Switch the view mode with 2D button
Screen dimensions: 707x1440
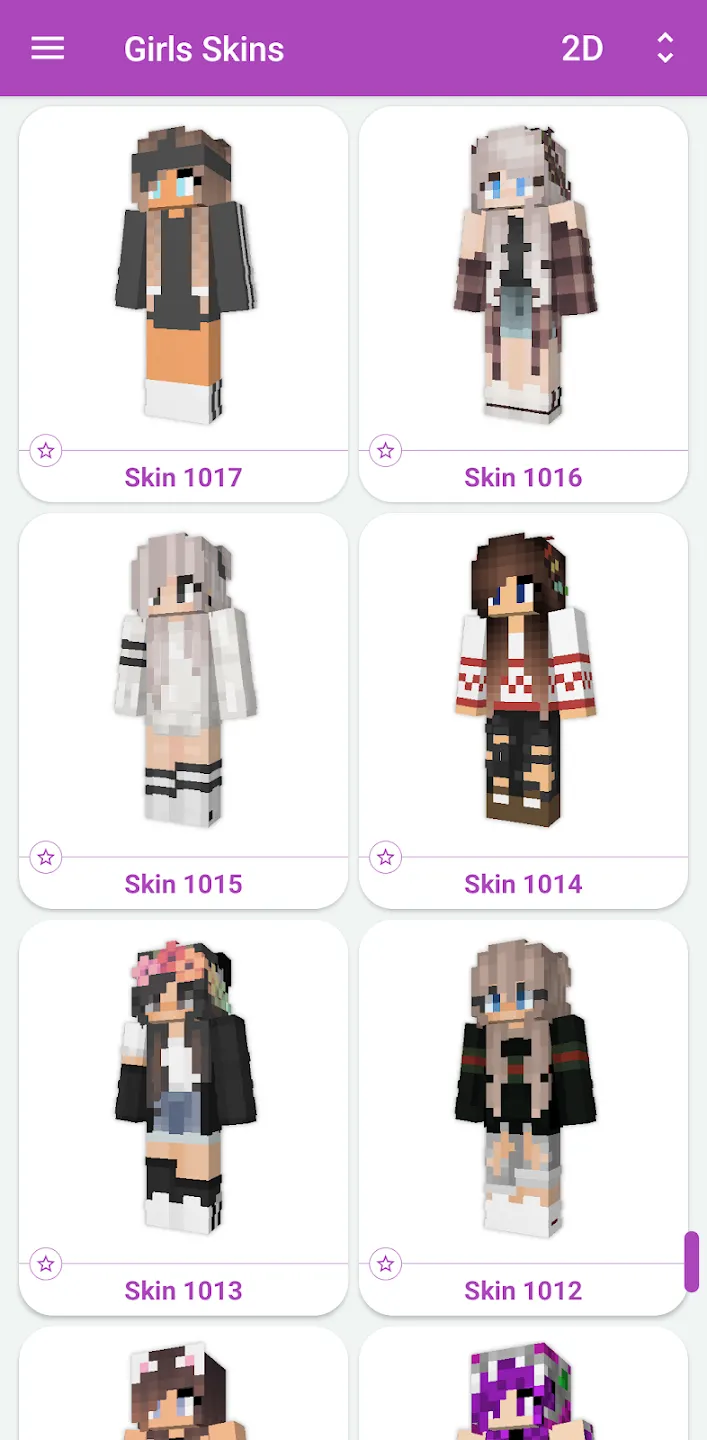click(582, 48)
